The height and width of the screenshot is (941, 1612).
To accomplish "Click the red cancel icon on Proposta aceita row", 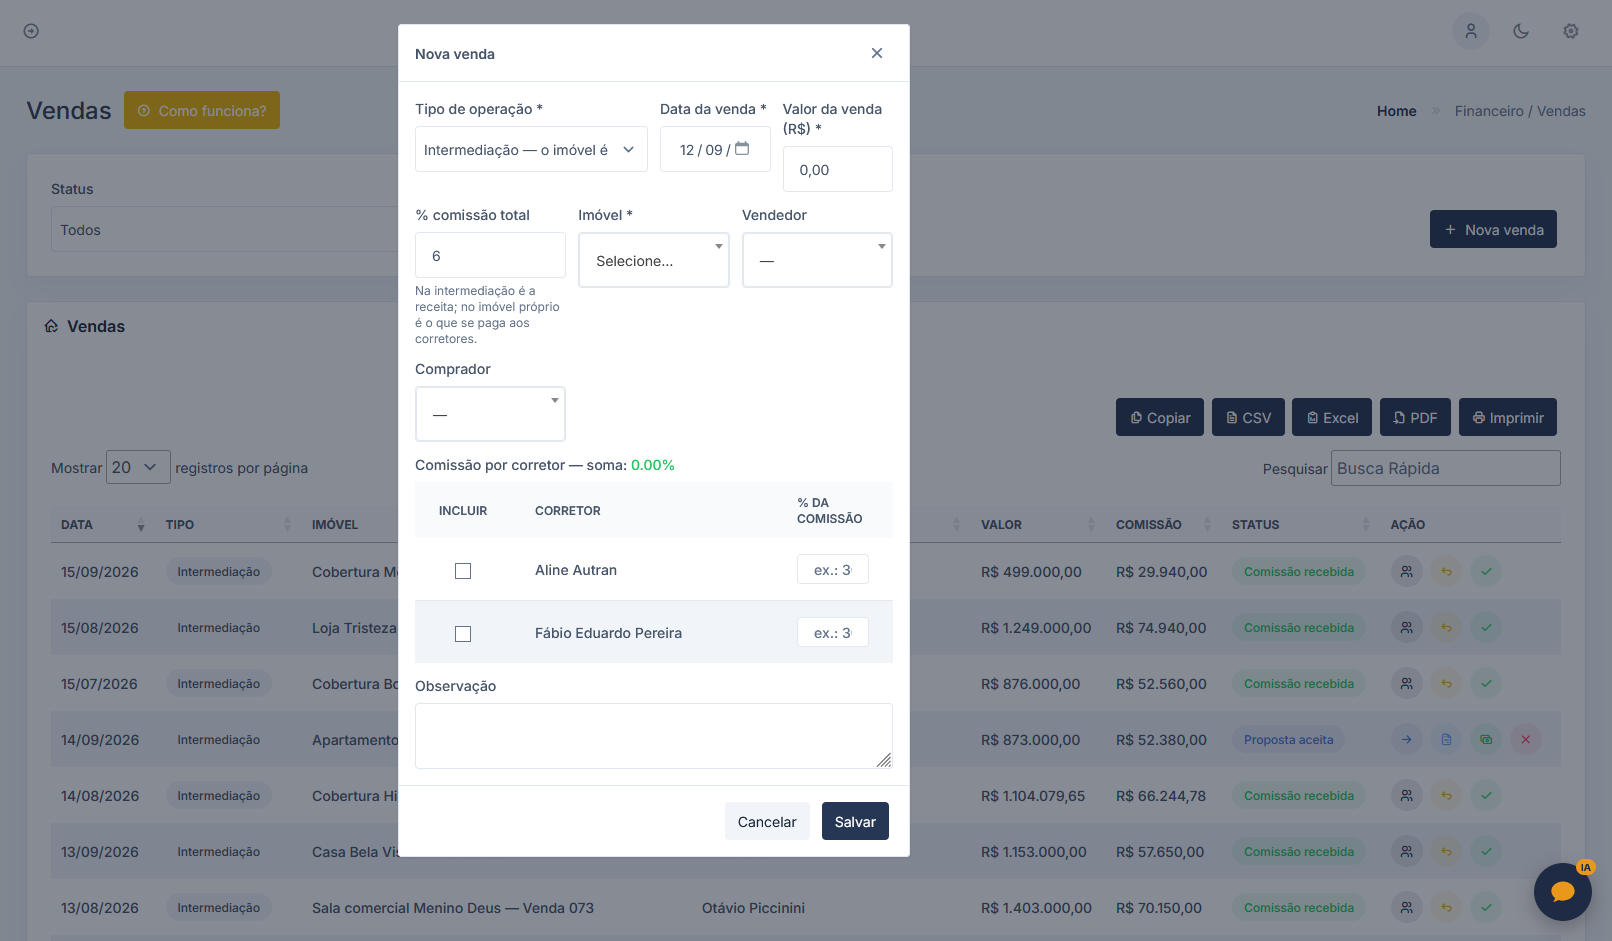I will click(1526, 740).
